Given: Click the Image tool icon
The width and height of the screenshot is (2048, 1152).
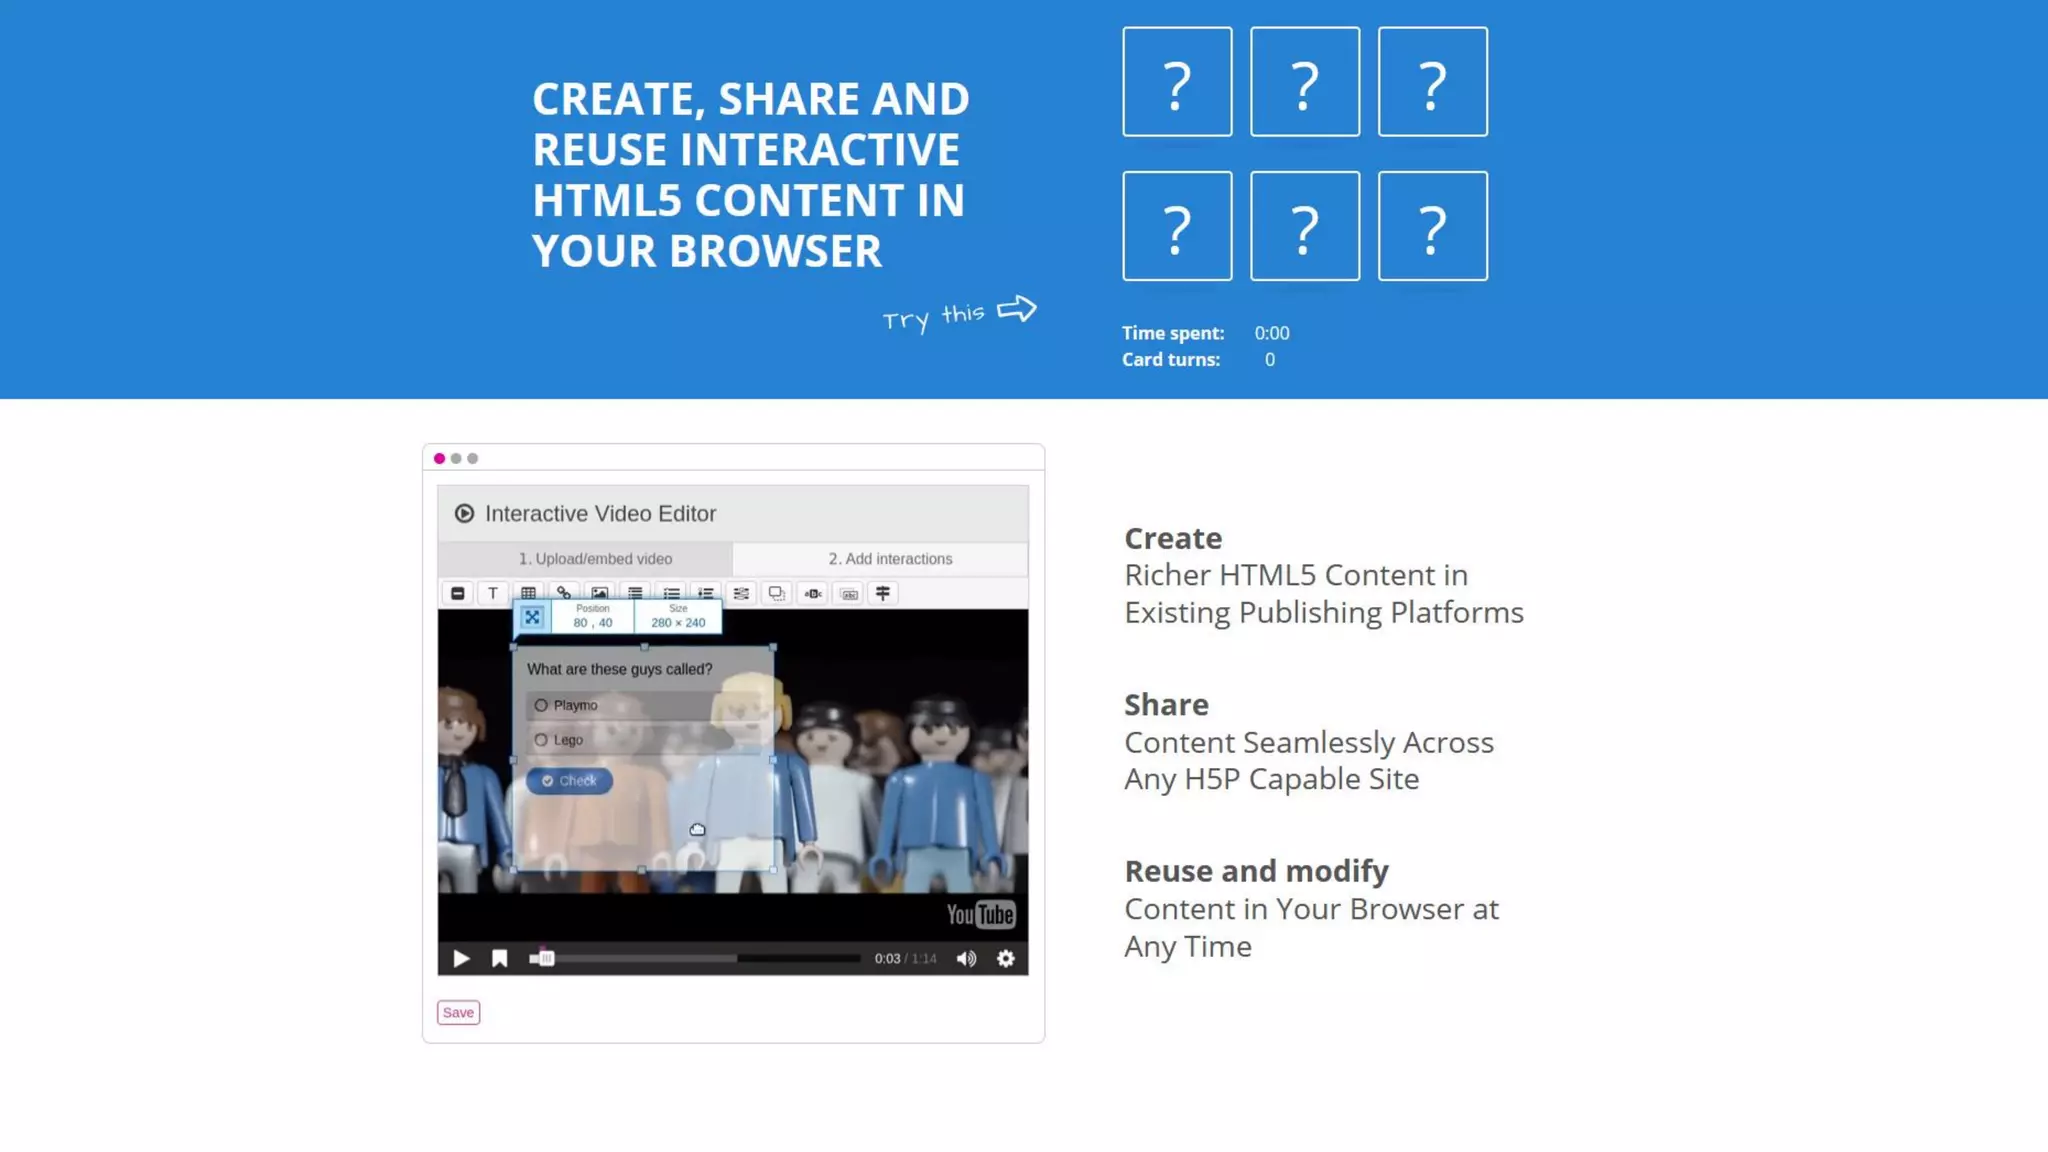Looking at the screenshot, I should click(599, 593).
